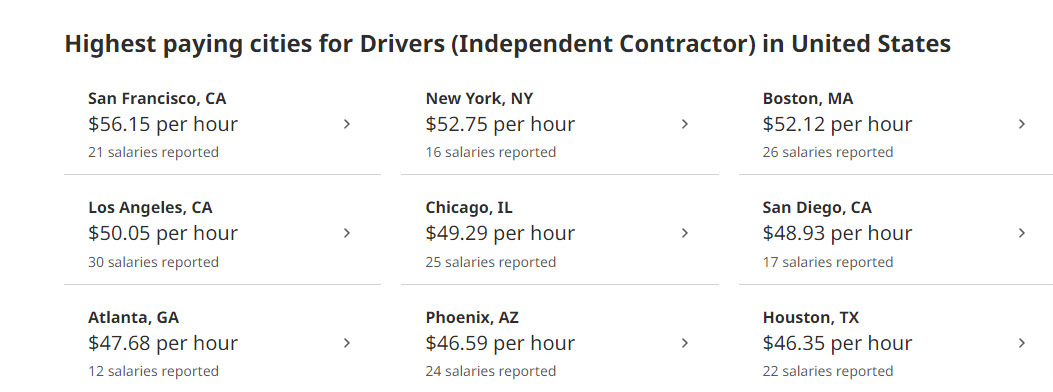Click the $56.15 per hour salary text
Image resolution: width=1053 pixels, height=392 pixels.
tap(163, 124)
